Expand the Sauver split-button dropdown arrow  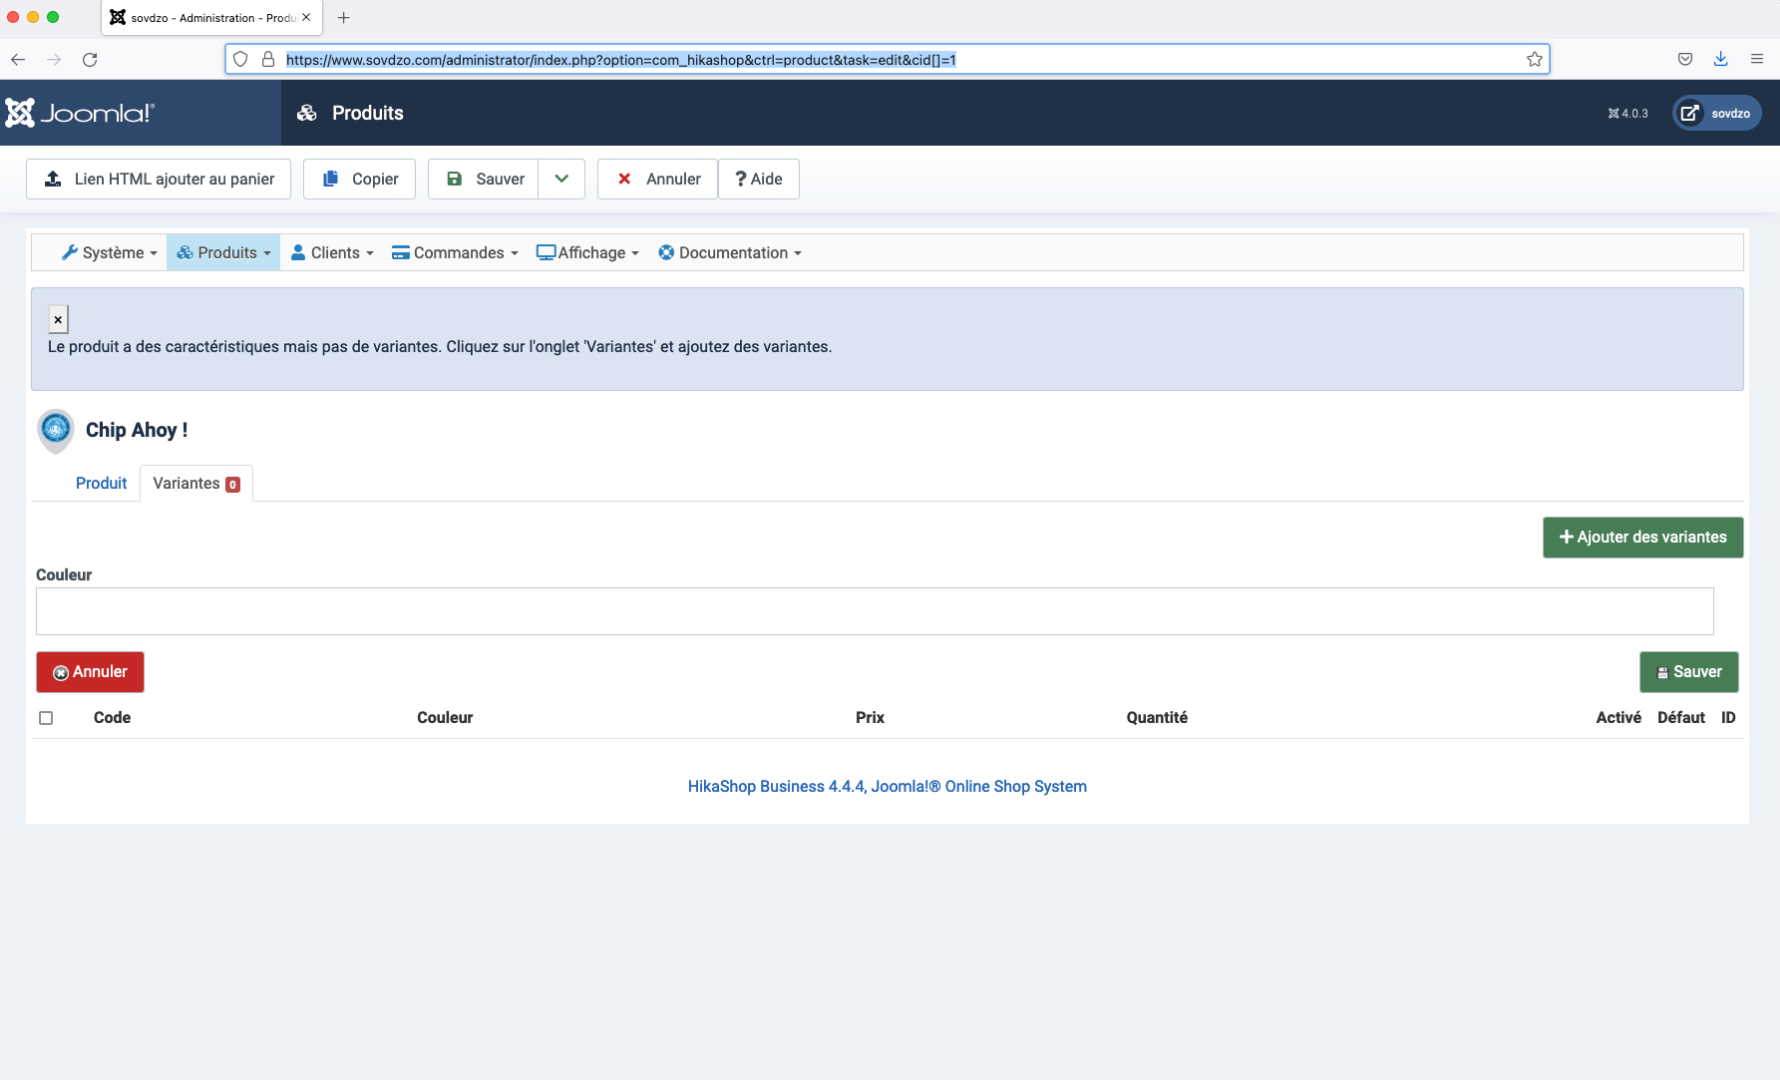pos(562,179)
